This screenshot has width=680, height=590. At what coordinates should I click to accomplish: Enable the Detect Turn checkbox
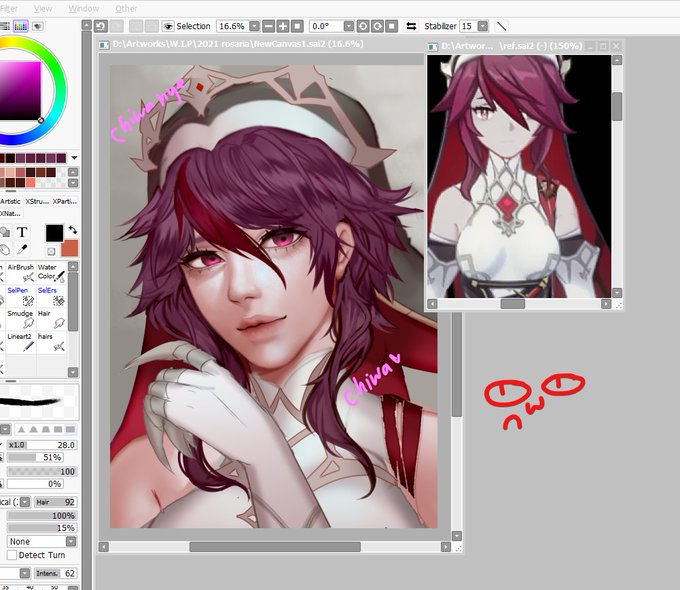(x=12, y=555)
